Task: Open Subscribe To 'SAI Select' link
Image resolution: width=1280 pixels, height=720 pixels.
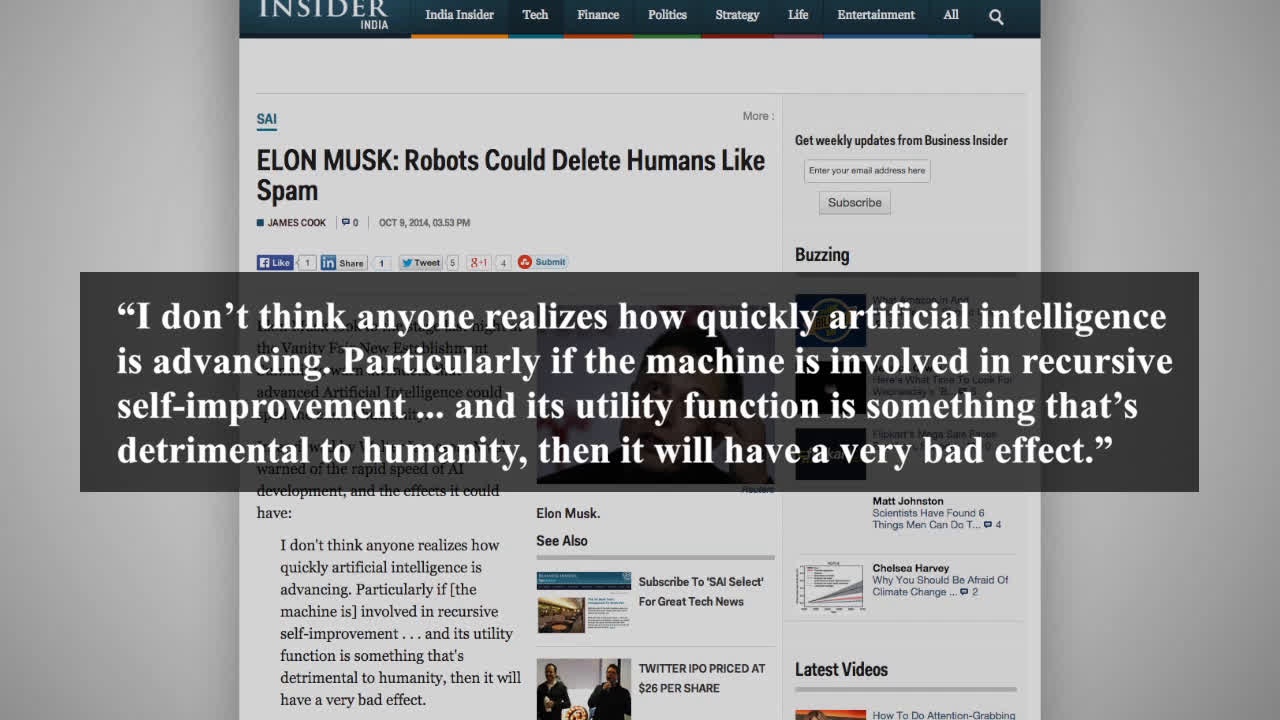Action: coord(700,591)
